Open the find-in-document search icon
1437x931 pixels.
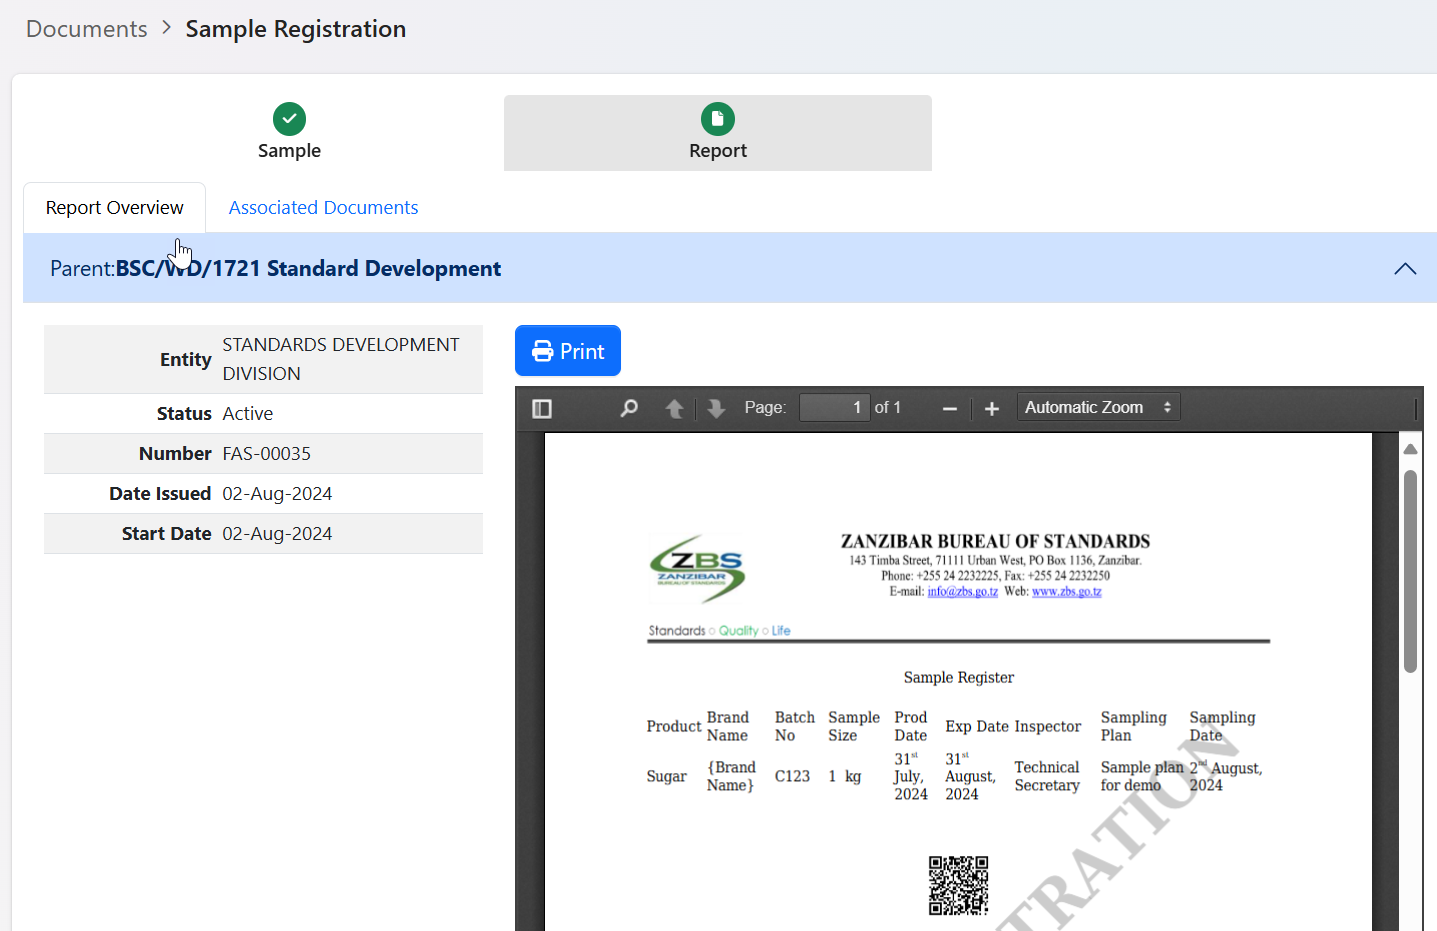629,408
